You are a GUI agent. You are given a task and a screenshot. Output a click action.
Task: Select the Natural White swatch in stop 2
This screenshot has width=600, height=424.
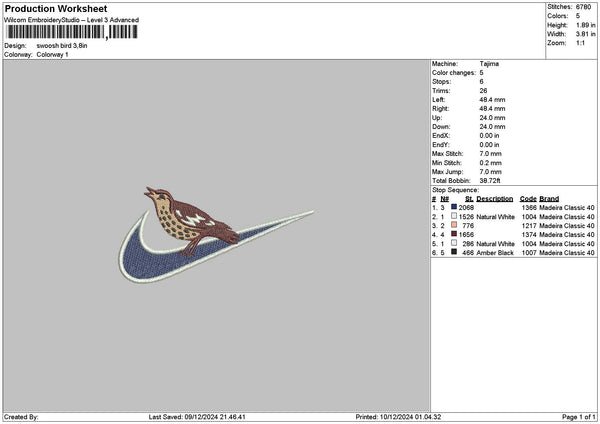[x=454, y=216]
